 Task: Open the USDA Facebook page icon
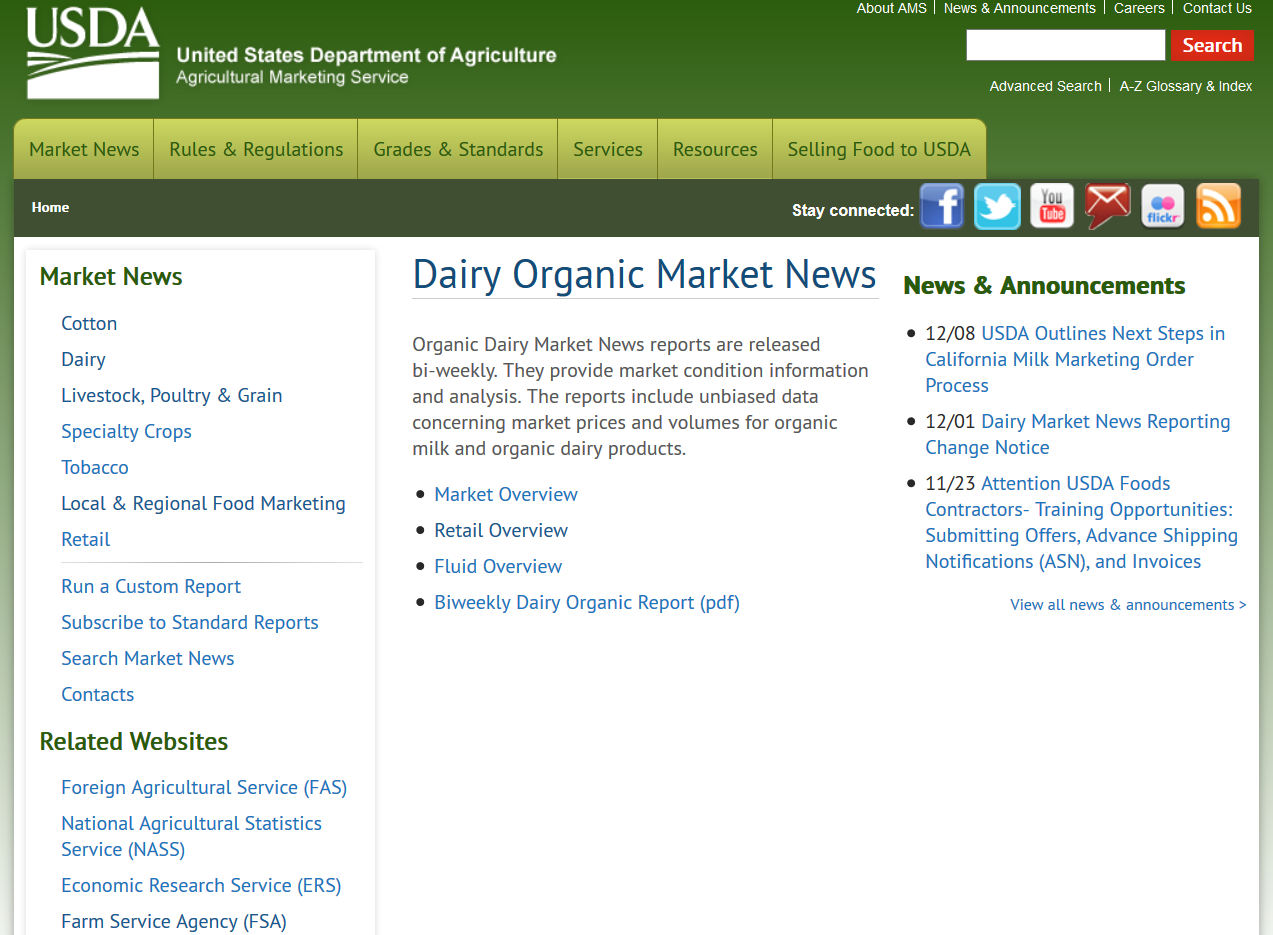tap(942, 206)
